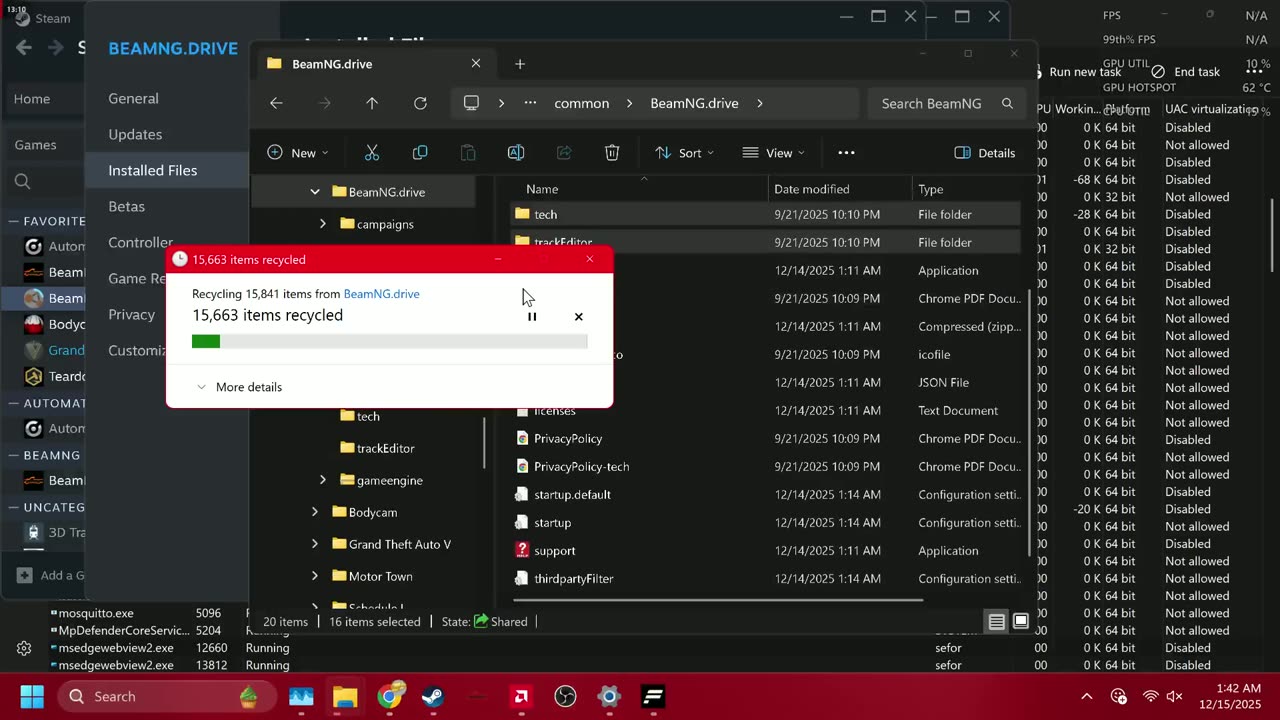Open the Betas section in Steam properties
This screenshot has width=1280, height=720.
(127, 206)
